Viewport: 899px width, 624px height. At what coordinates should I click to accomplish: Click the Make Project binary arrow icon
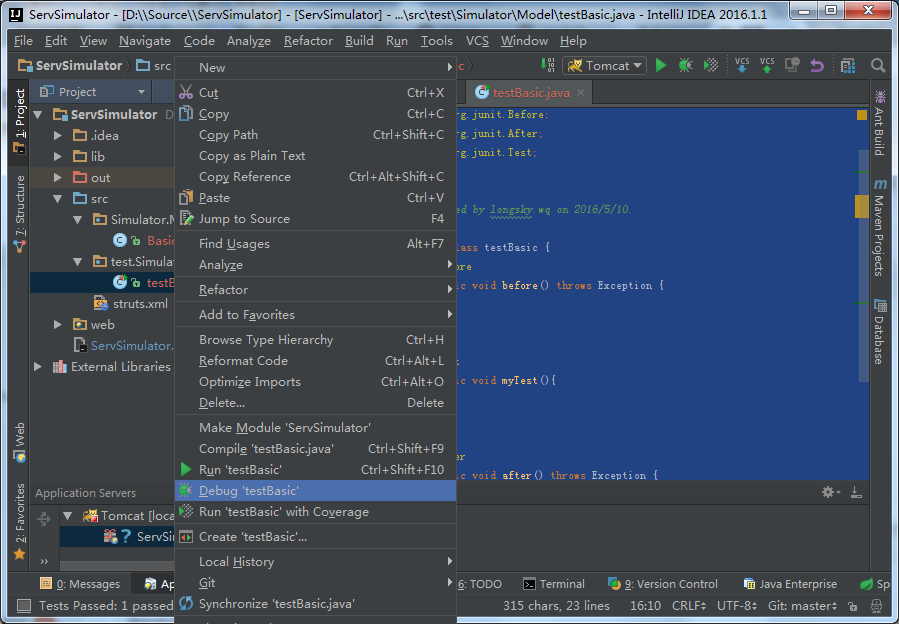click(547, 65)
